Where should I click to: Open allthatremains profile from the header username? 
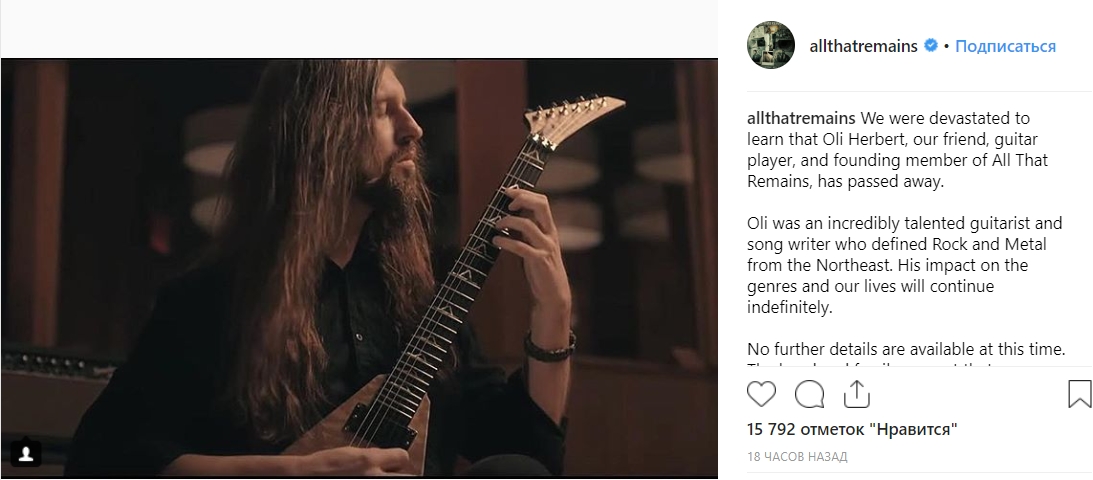coord(862,46)
